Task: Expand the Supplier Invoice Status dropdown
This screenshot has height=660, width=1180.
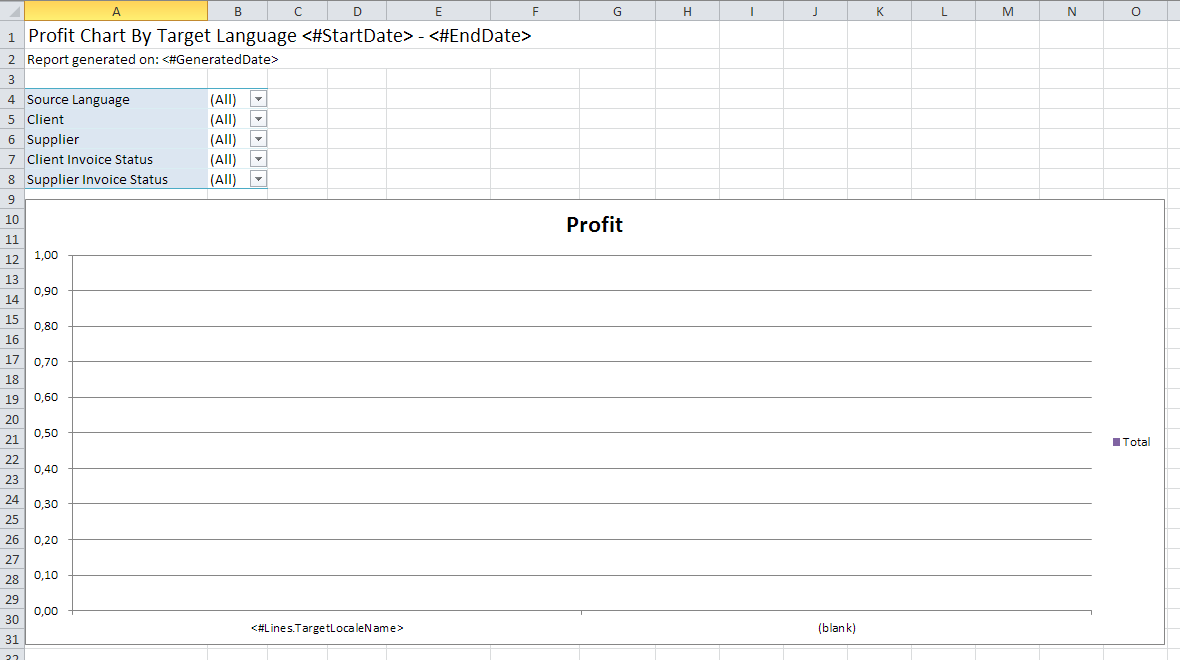Action: pyautogui.click(x=258, y=179)
